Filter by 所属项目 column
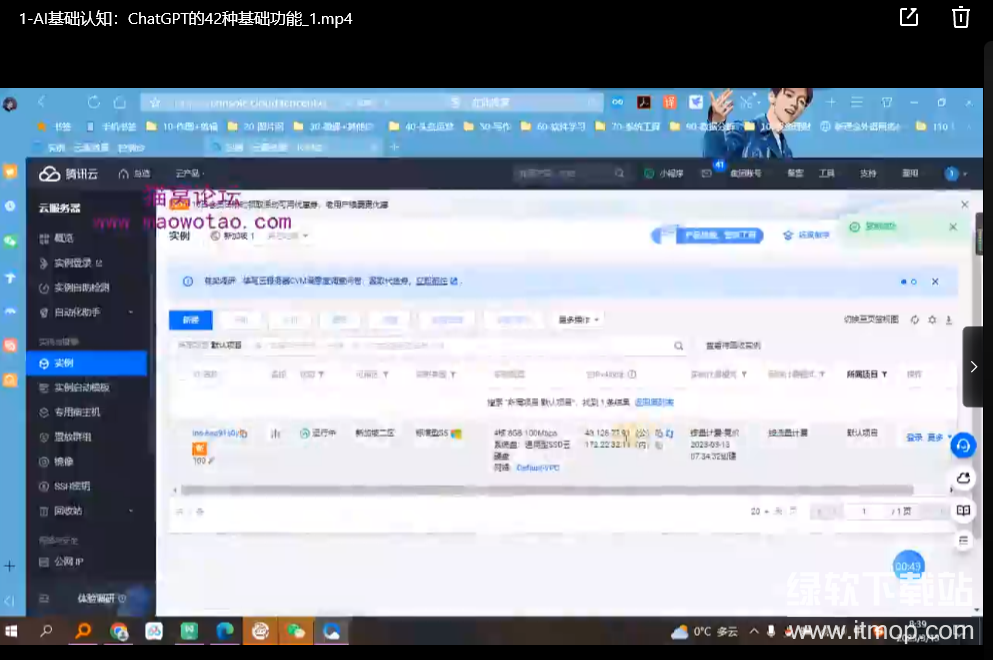This screenshot has height=660, width=993. (884, 374)
